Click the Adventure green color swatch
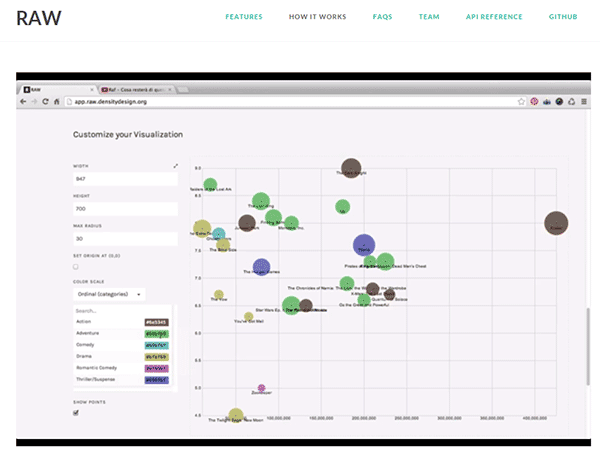 point(157,334)
